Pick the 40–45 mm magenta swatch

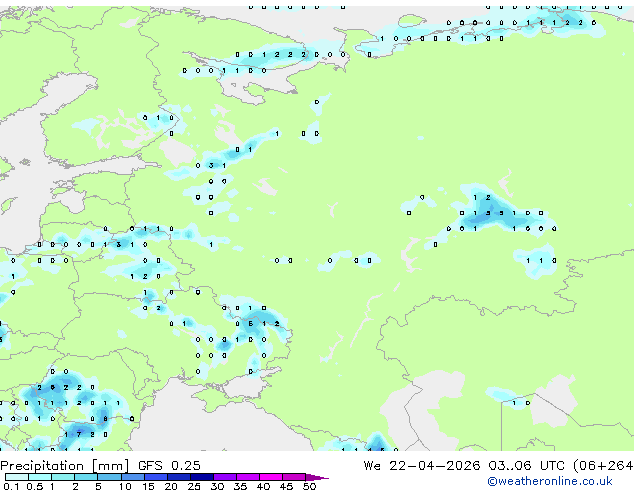coord(271,477)
